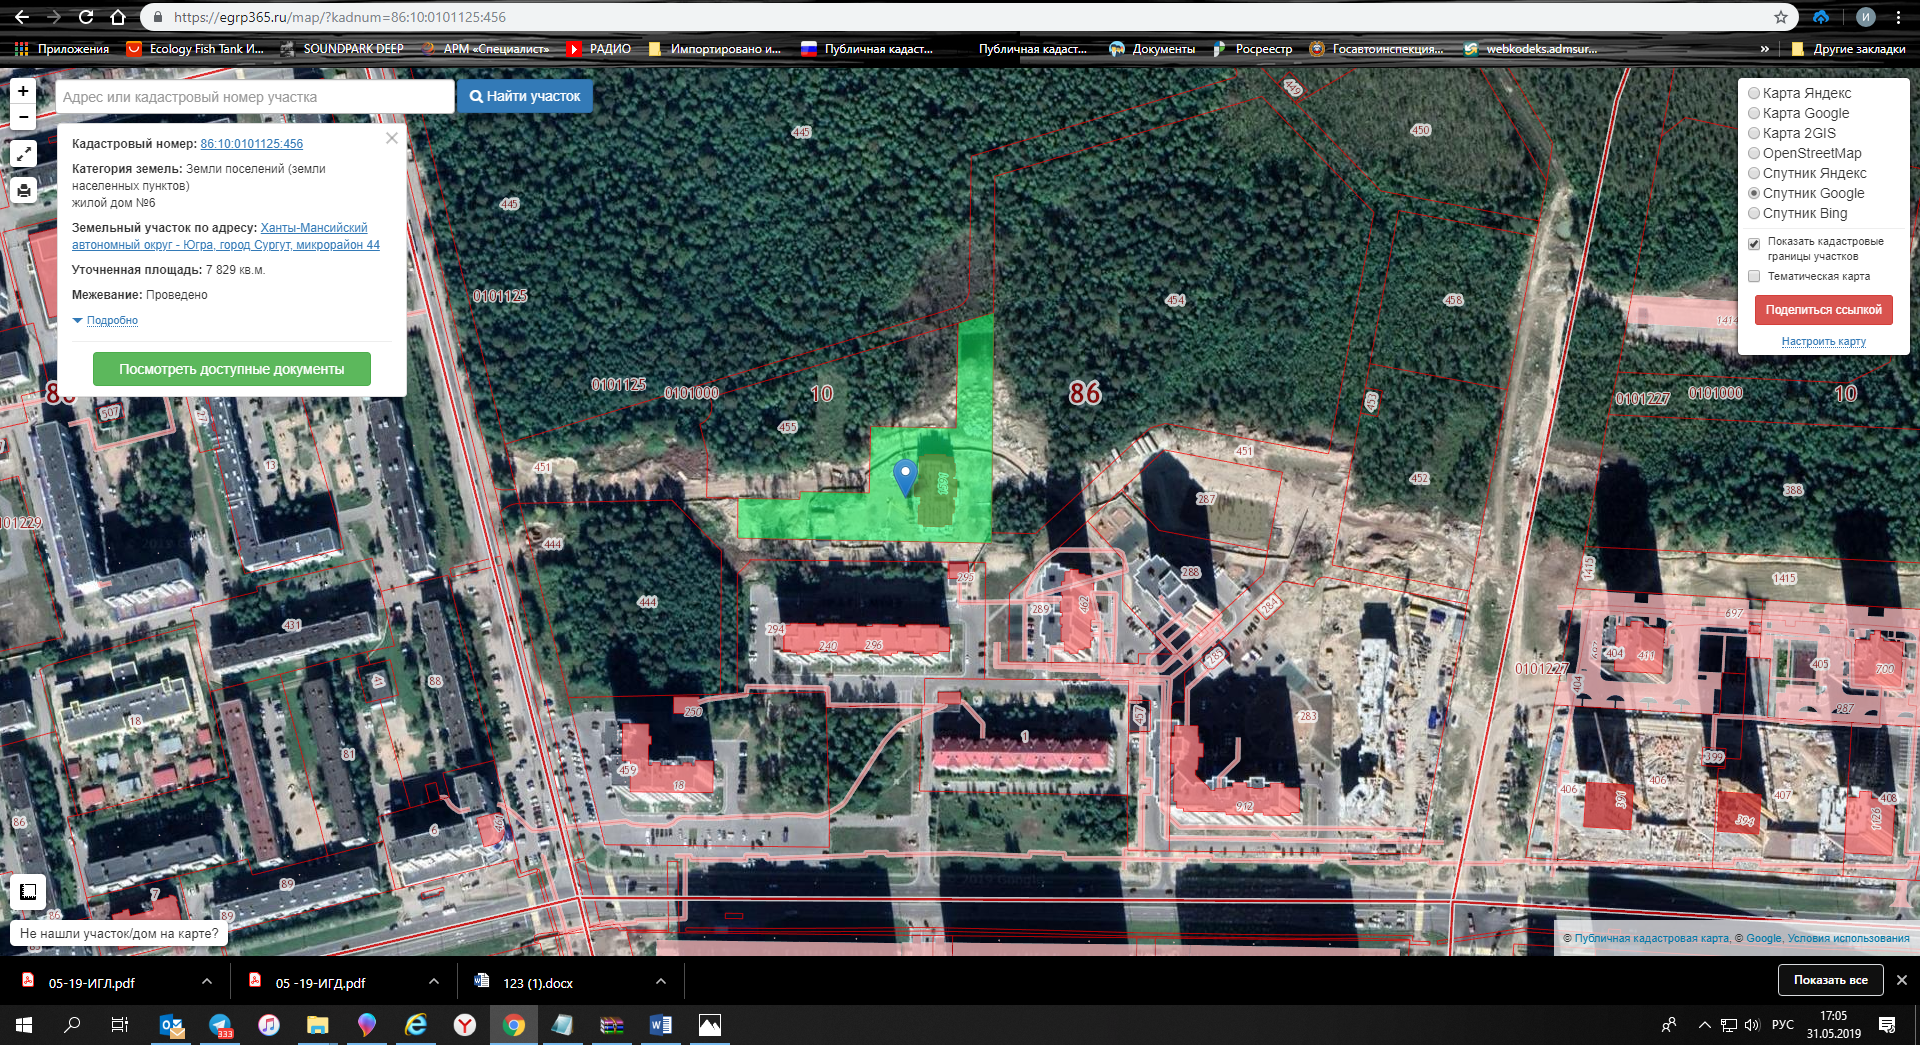Toggle cadastral boundaries checkbox
Viewport: 1920px width, 1045px height.
point(1754,243)
